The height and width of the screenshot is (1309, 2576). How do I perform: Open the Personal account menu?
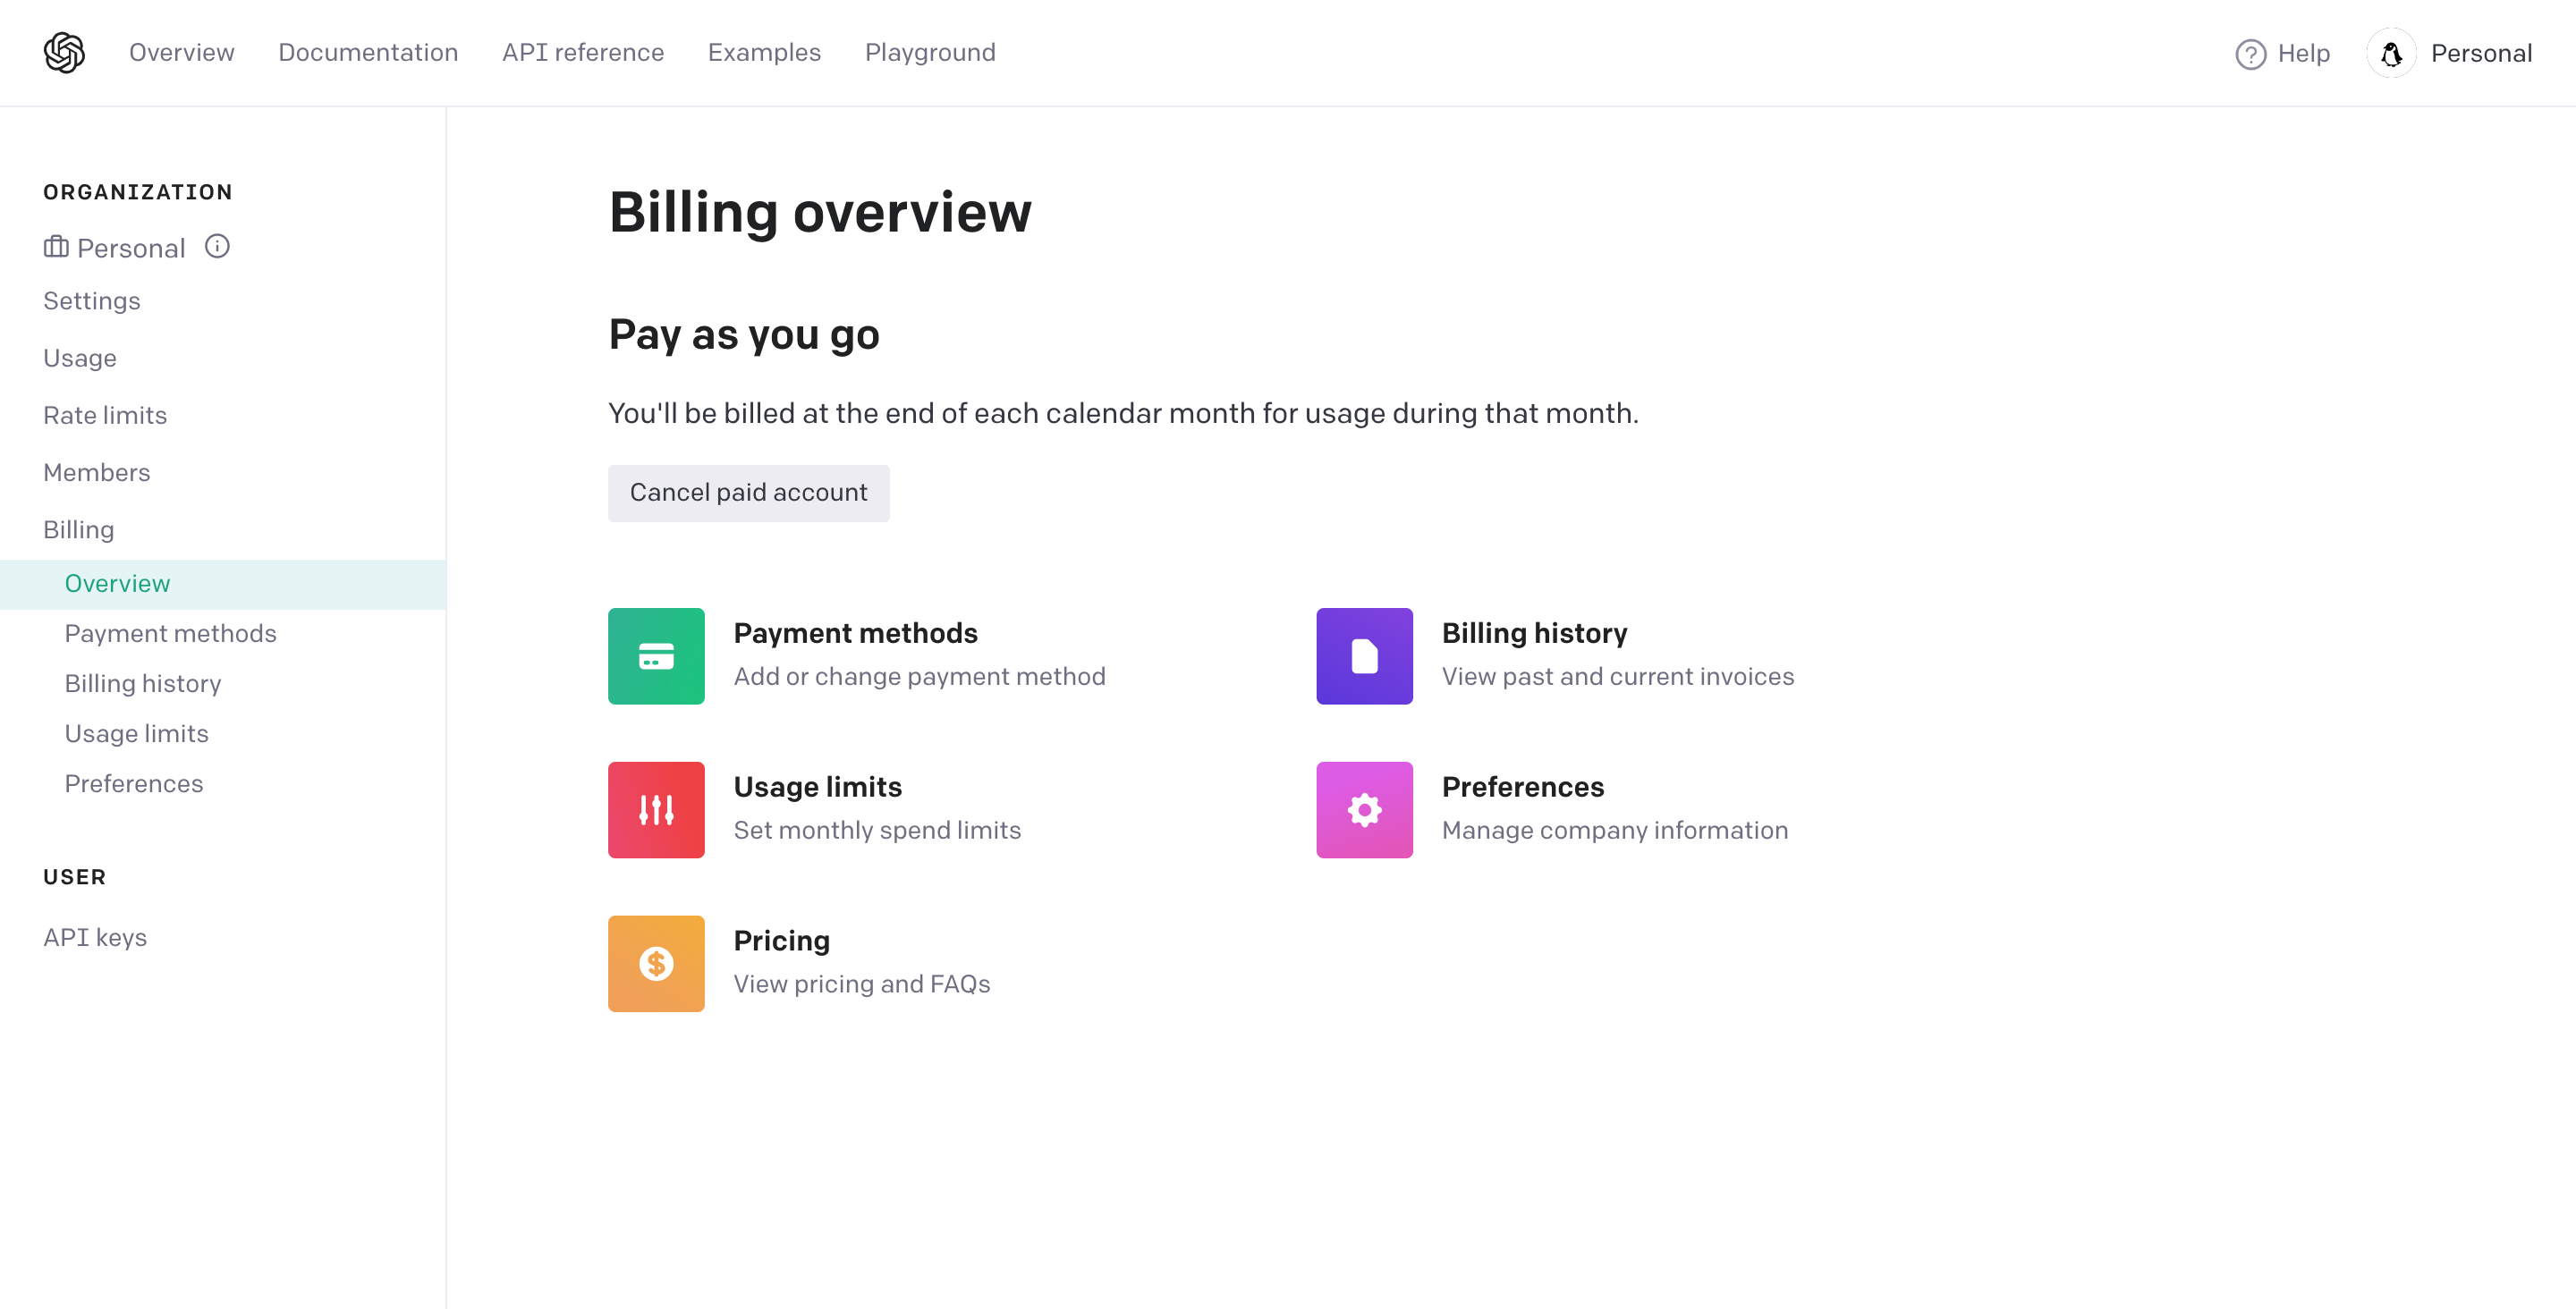2481,54
